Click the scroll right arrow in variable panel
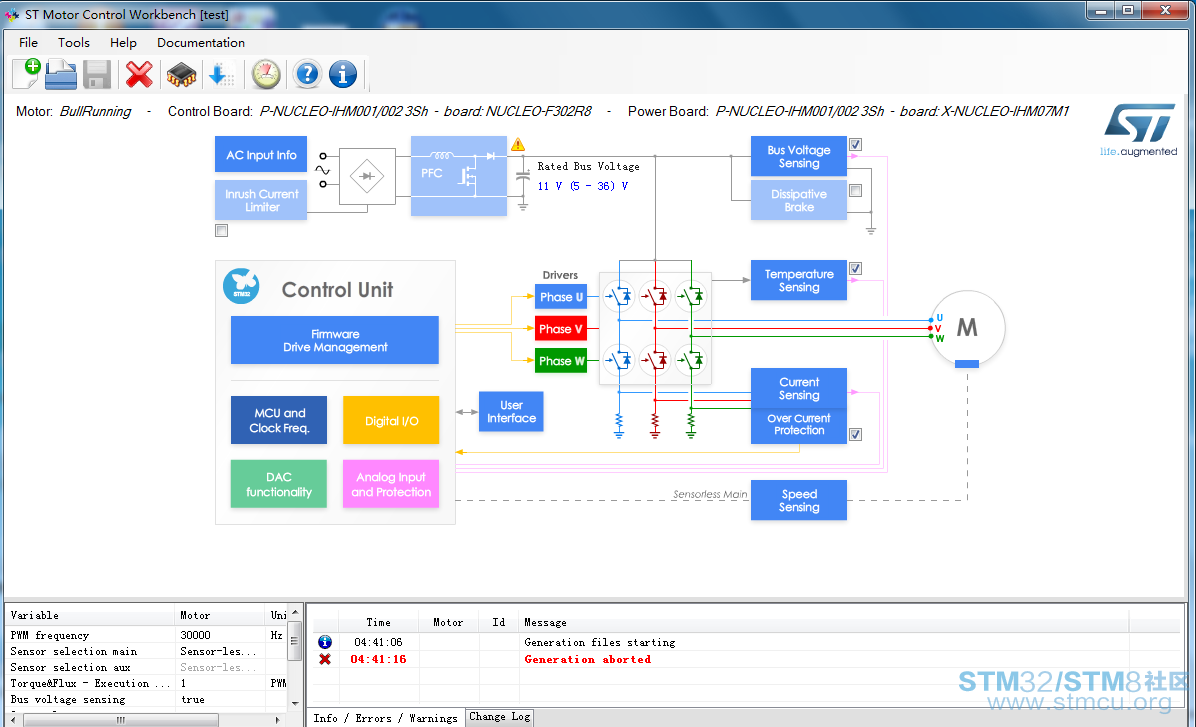Image resolution: width=1196 pixels, height=727 pixels. (278, 720)
